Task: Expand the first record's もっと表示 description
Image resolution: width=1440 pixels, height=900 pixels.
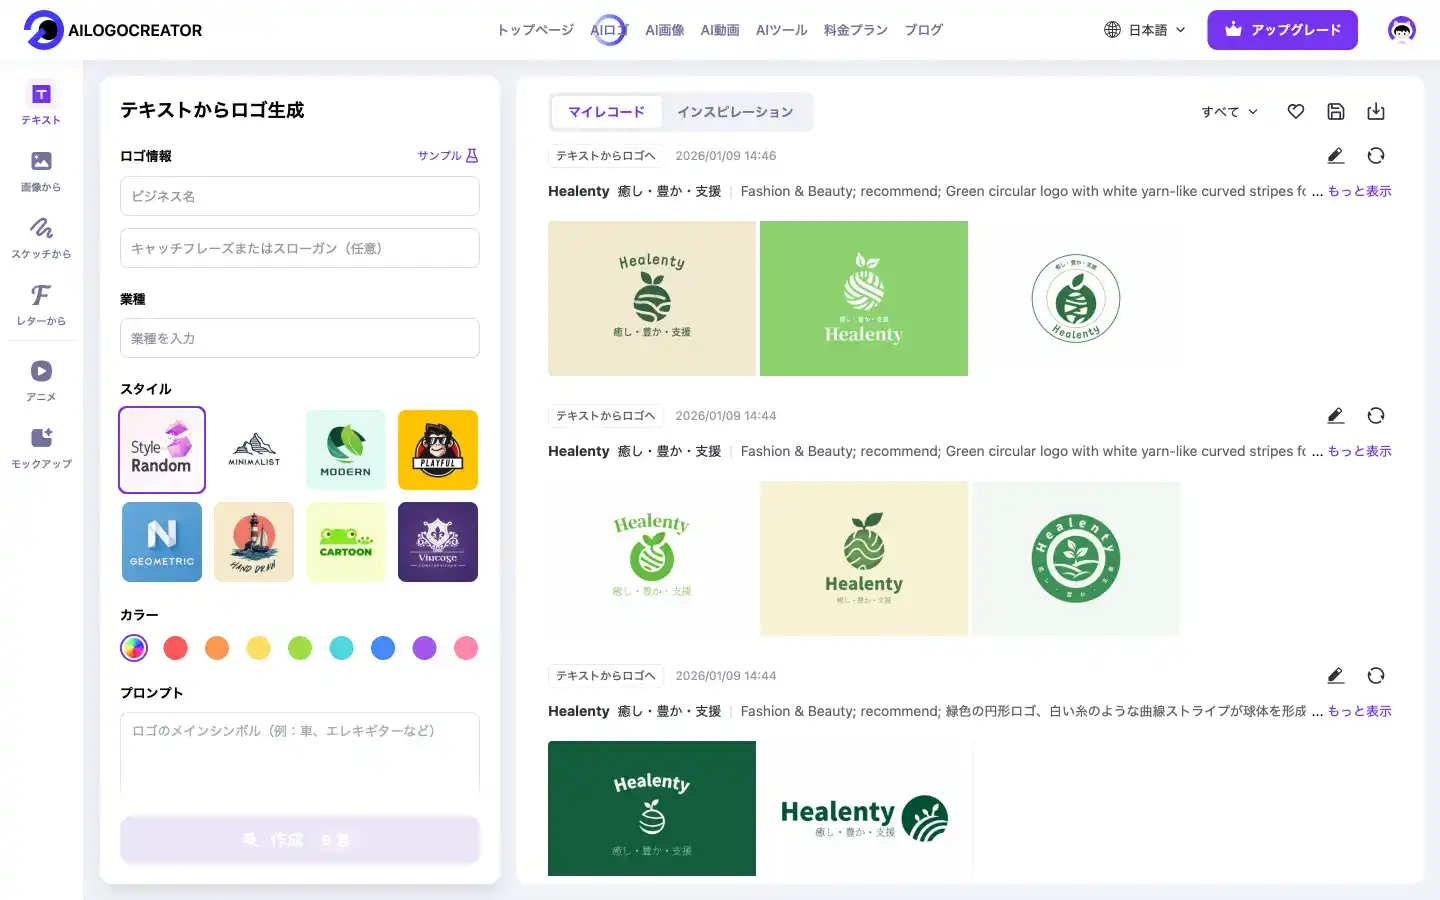Action: point(1359,191)
